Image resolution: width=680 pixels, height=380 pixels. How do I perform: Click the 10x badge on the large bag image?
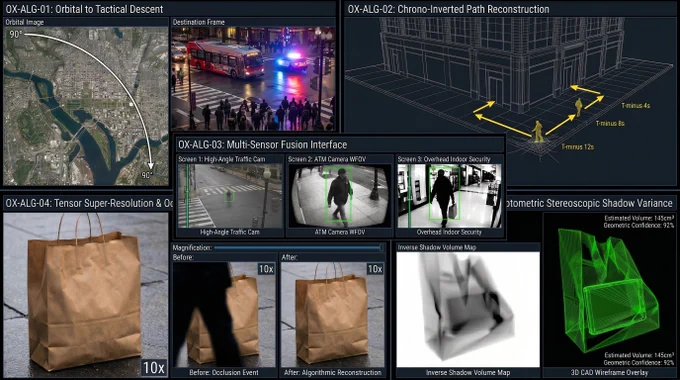pos(154,368)
